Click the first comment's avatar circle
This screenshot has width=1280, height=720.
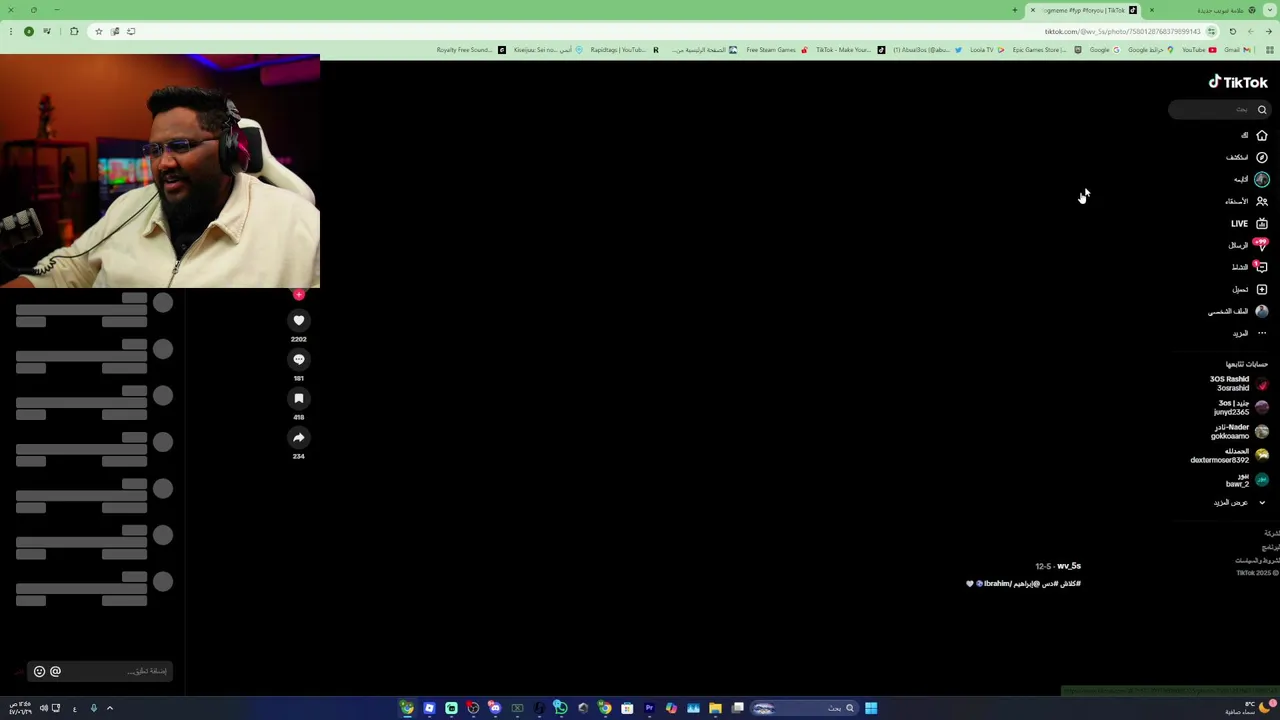point(163,303)
